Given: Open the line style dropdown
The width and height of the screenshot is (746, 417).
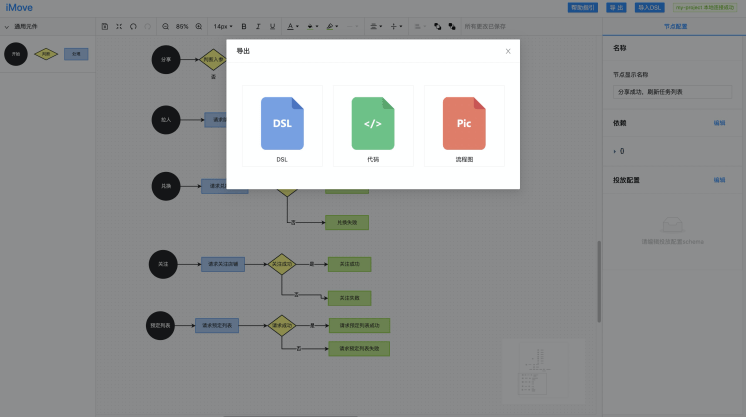Looking at the screenshot, I should 352,27.
